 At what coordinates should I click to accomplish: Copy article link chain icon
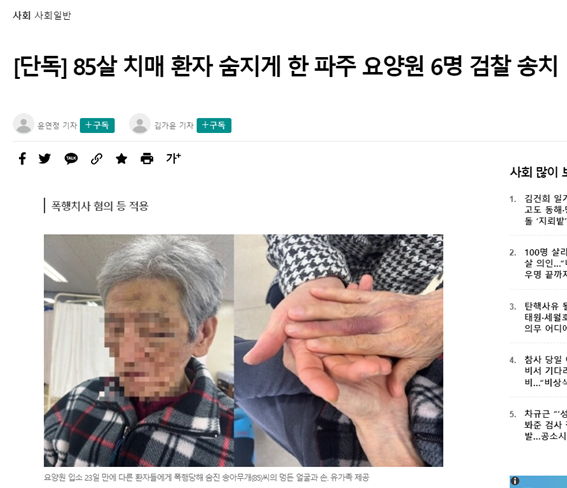click(97, 159)
